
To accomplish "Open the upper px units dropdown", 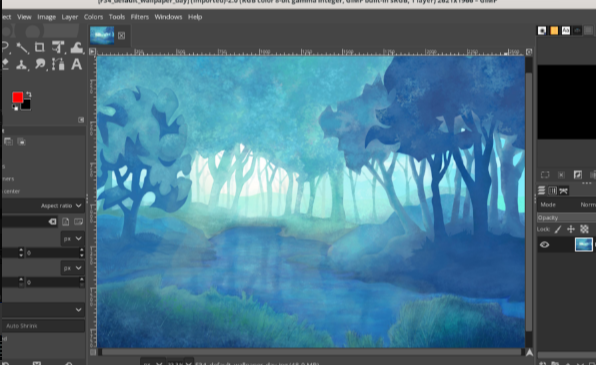I will point(73,238).
